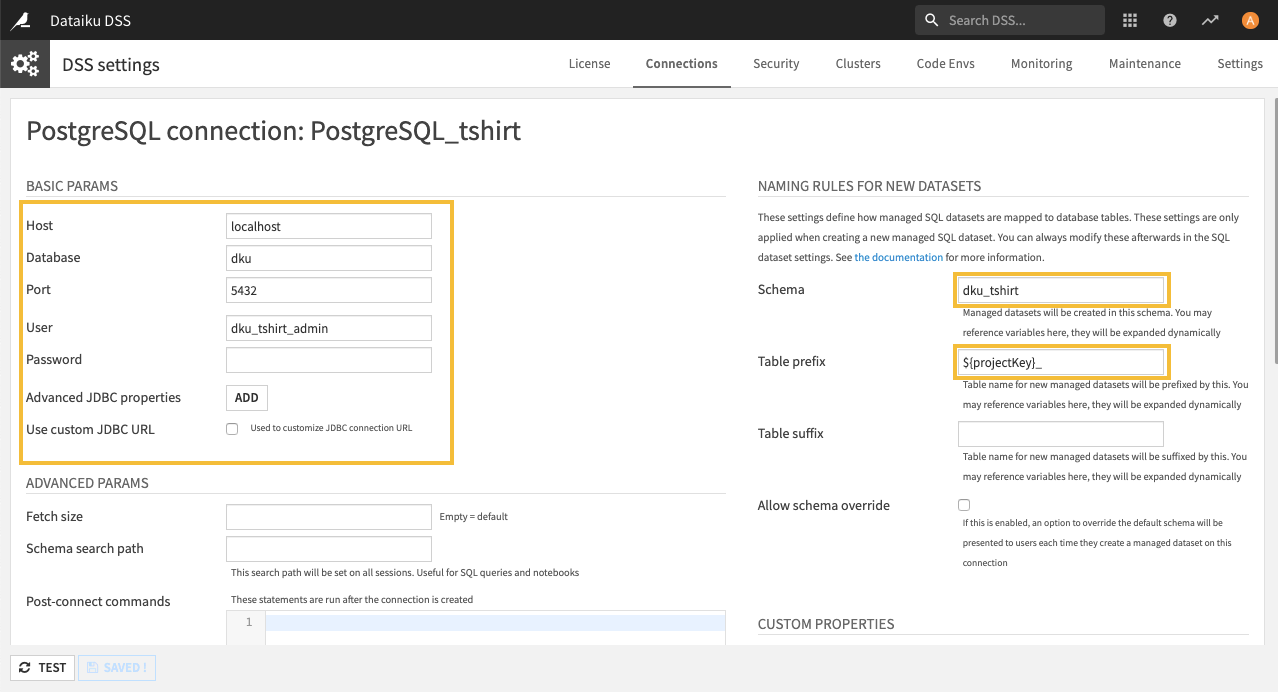This screenshot has height=692, width=1278.
Task: Click the DSS settings gears icon
Action: (x=25, y=64)
